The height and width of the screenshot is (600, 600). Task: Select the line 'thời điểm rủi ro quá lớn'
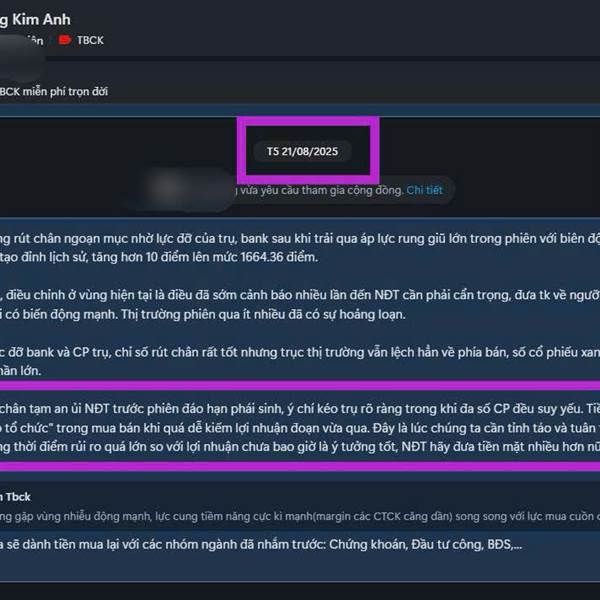pos(300,447)
